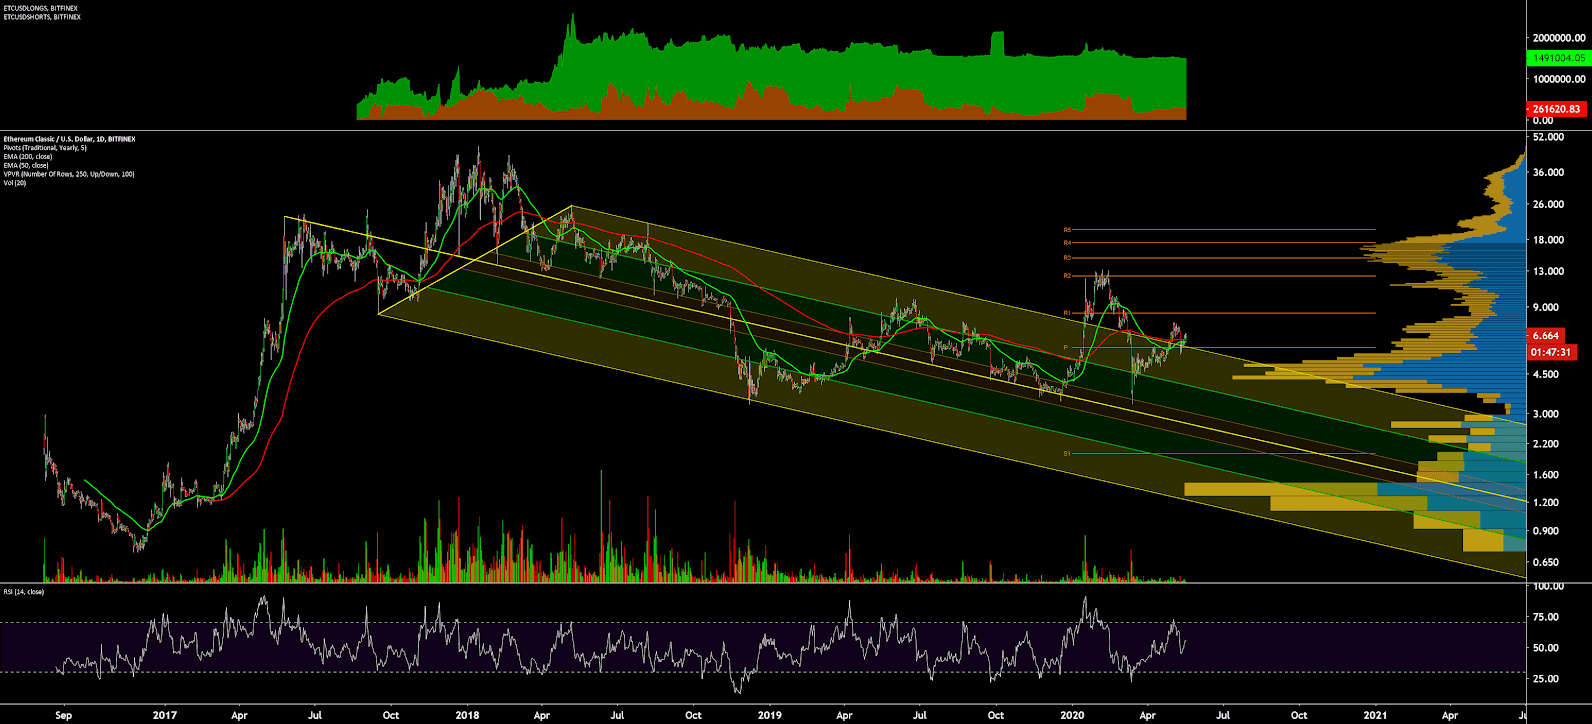The image size is (1592, 724).
Task: Click the P pivot point label
Action: point(1066,348)
